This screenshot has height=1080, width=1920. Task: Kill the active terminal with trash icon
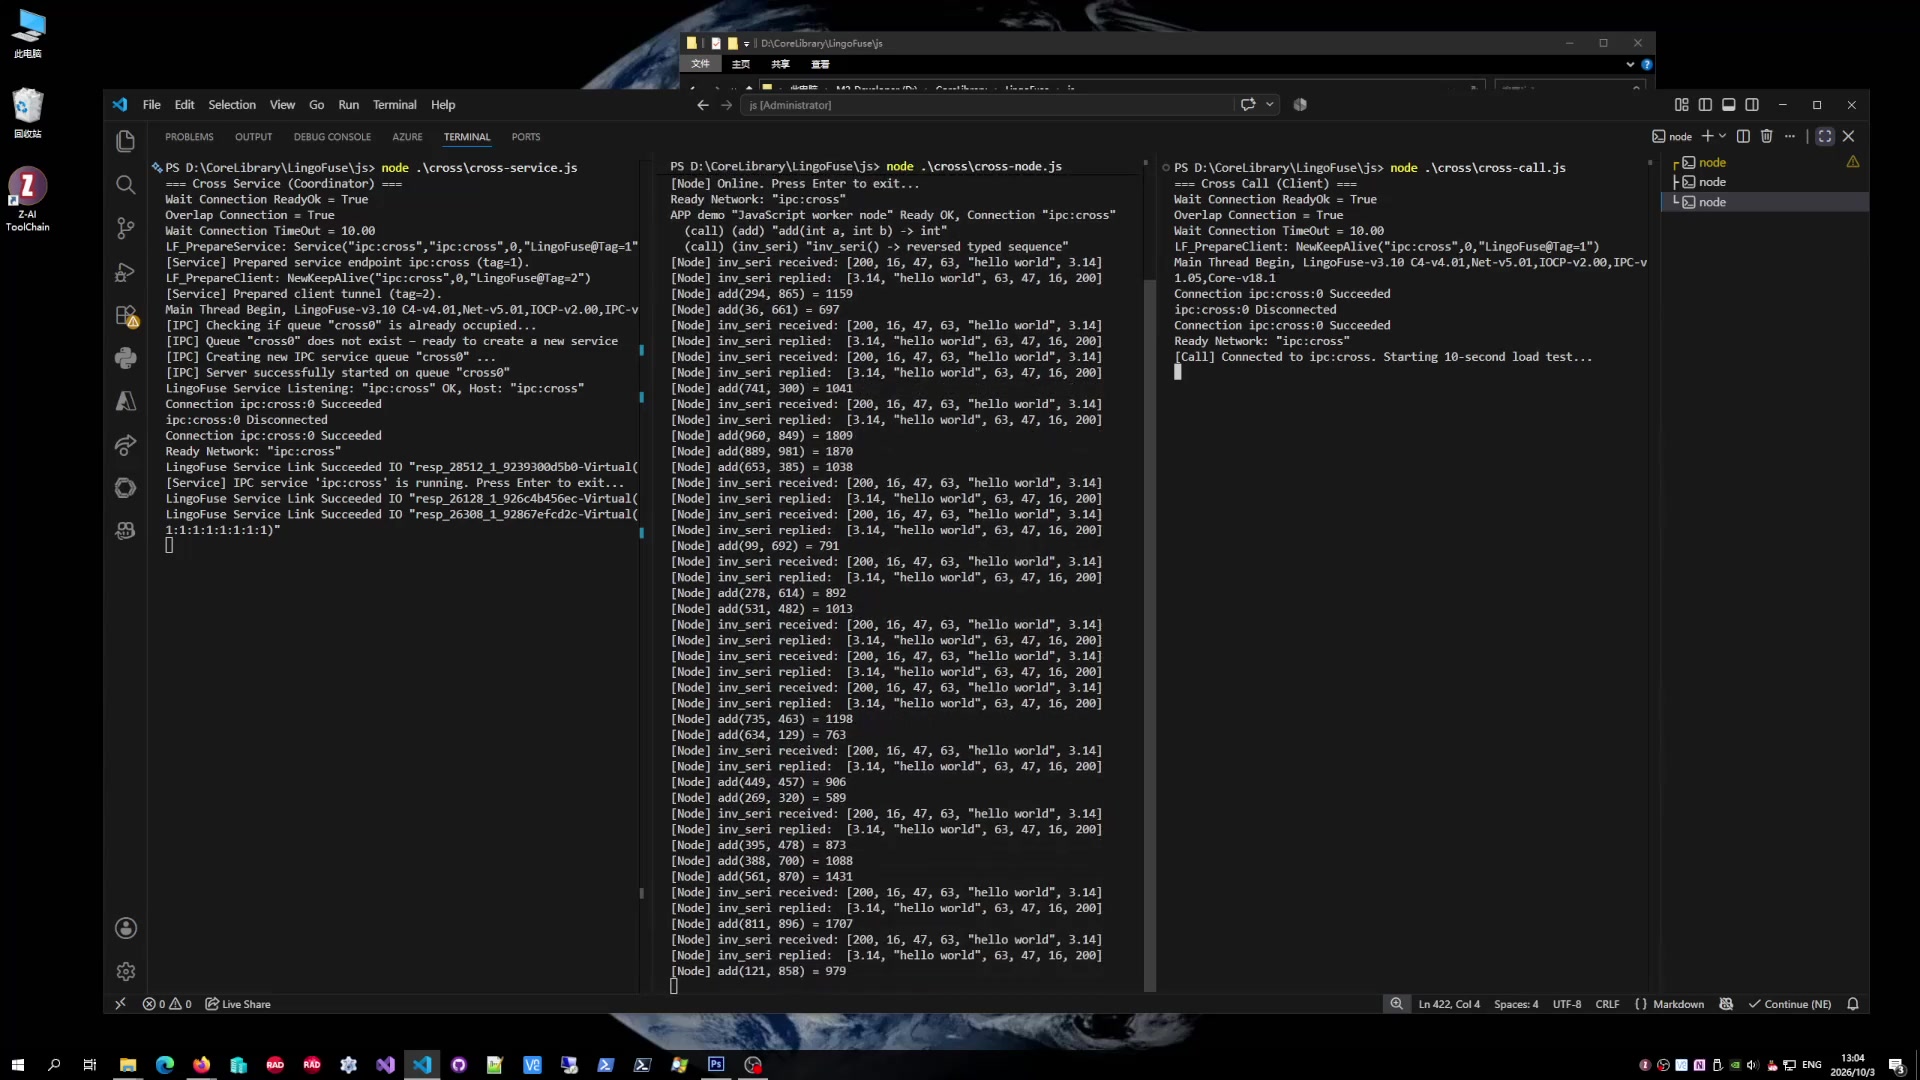[x=1766, y=136]
